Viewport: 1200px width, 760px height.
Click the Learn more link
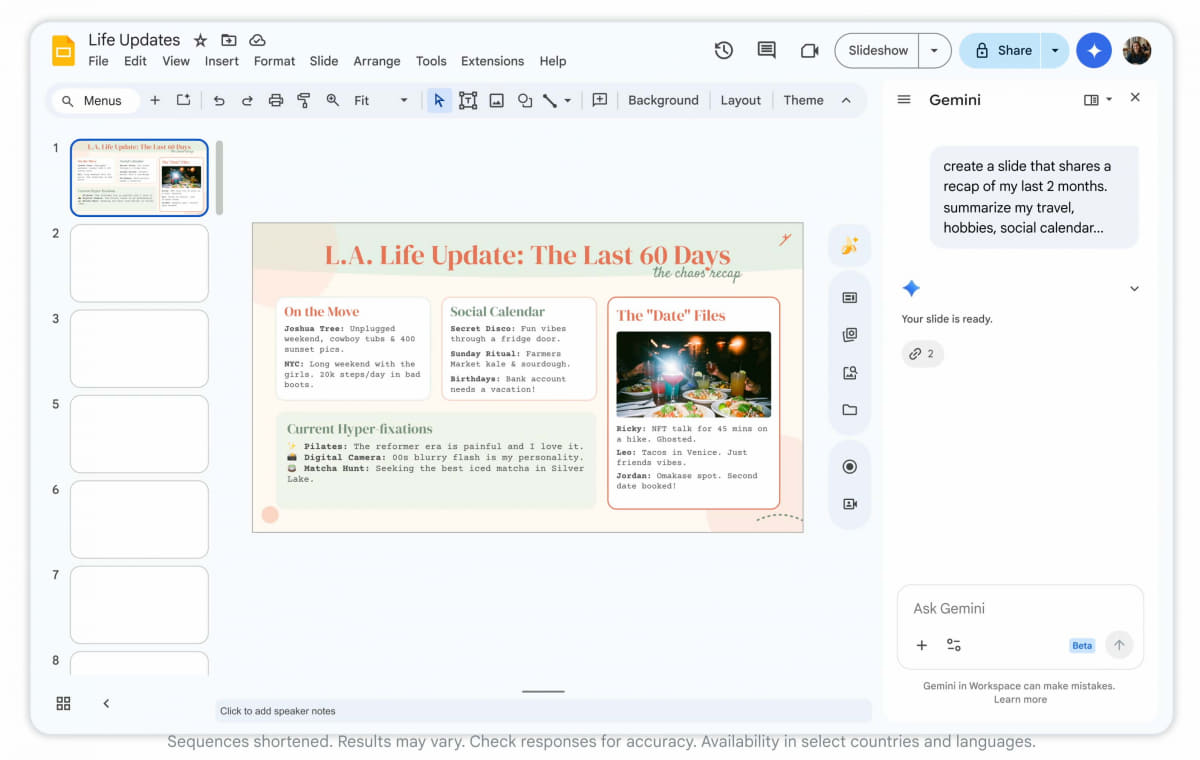click(x=1020, y=699)
